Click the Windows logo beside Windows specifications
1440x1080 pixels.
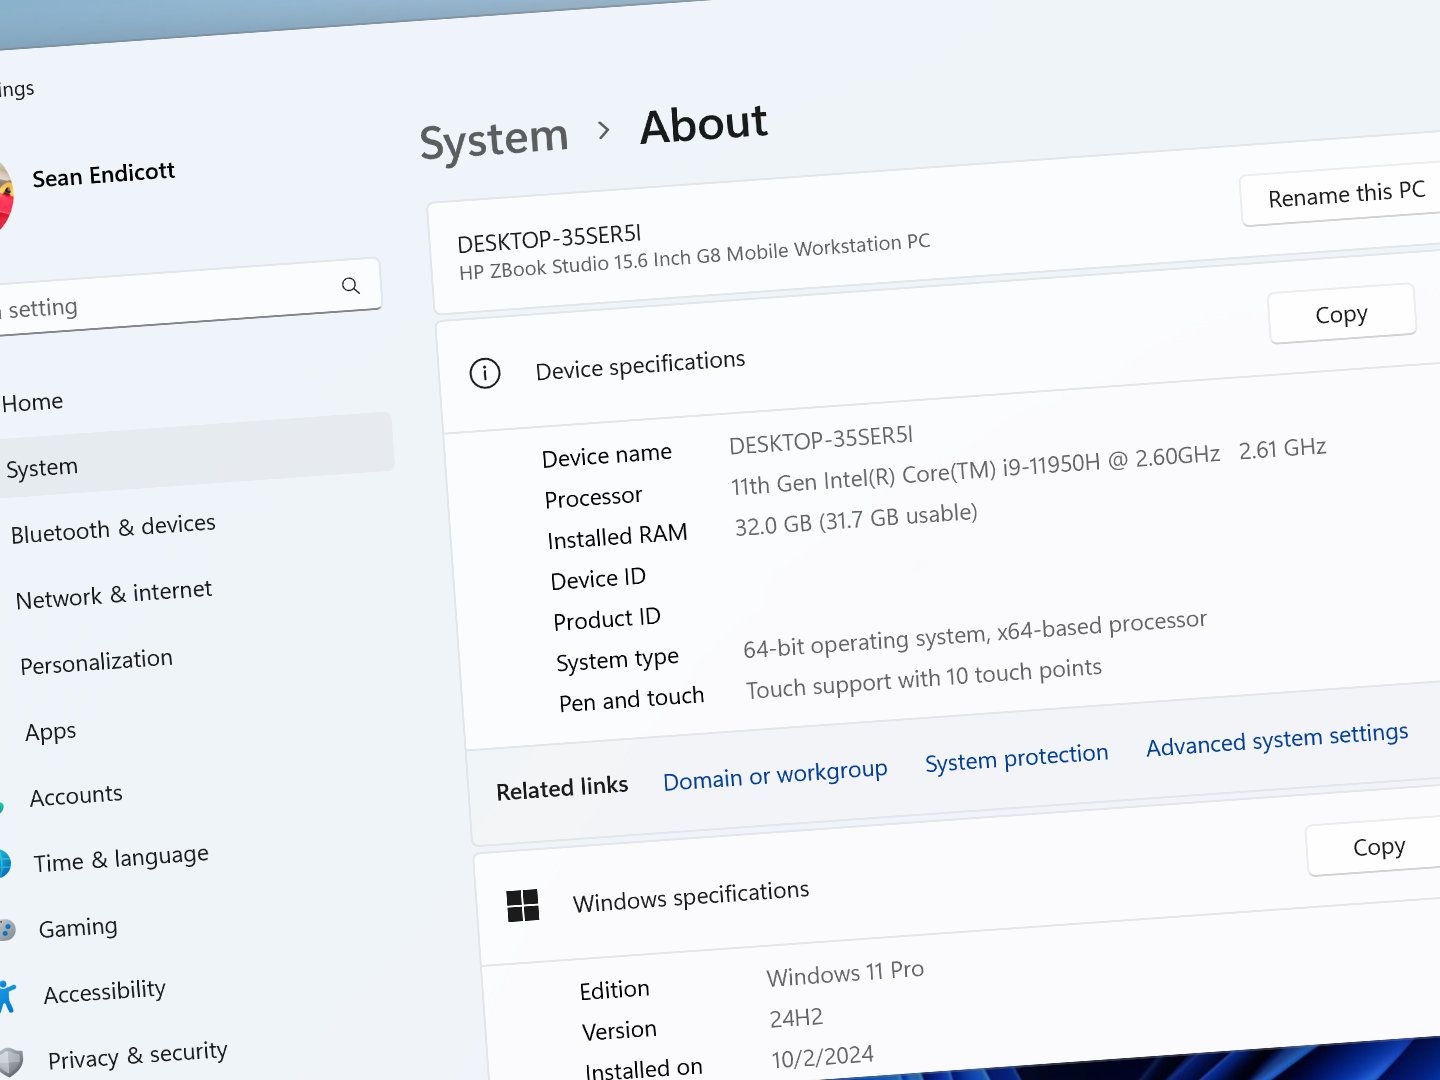pos(522,906)
